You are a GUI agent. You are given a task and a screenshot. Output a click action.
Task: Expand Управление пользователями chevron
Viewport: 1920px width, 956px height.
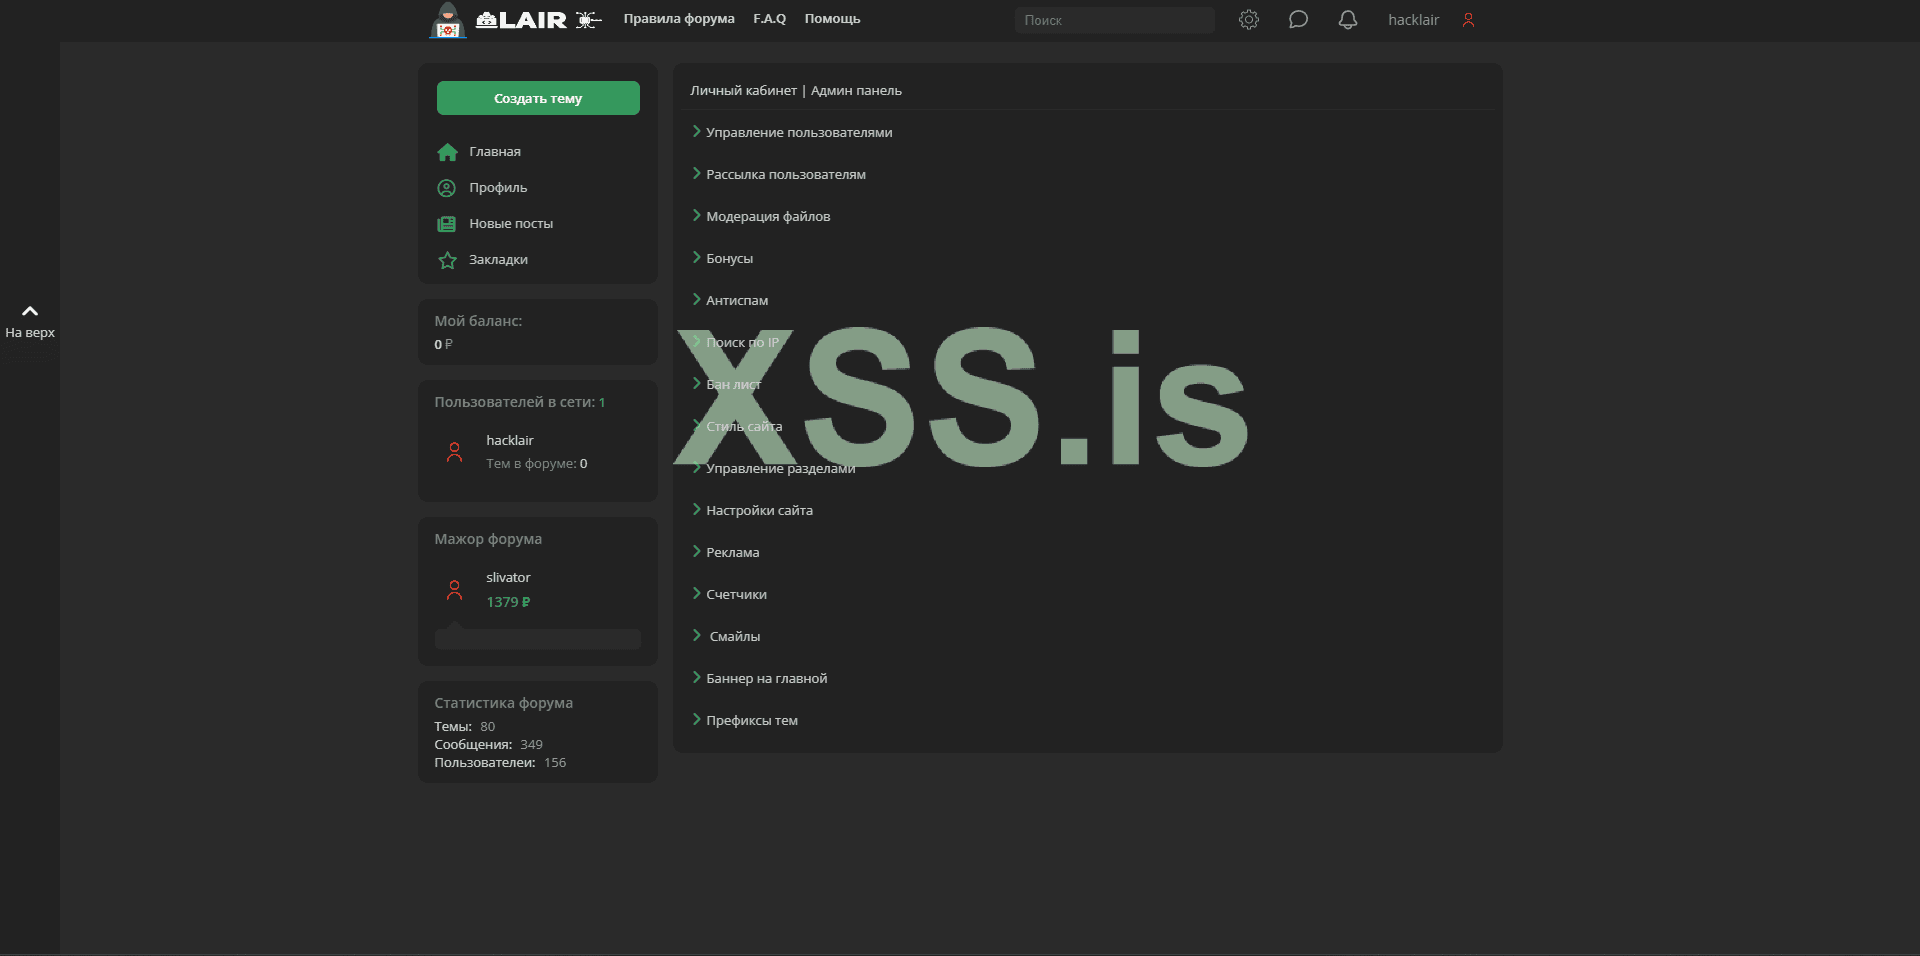(x=696, y=131)
